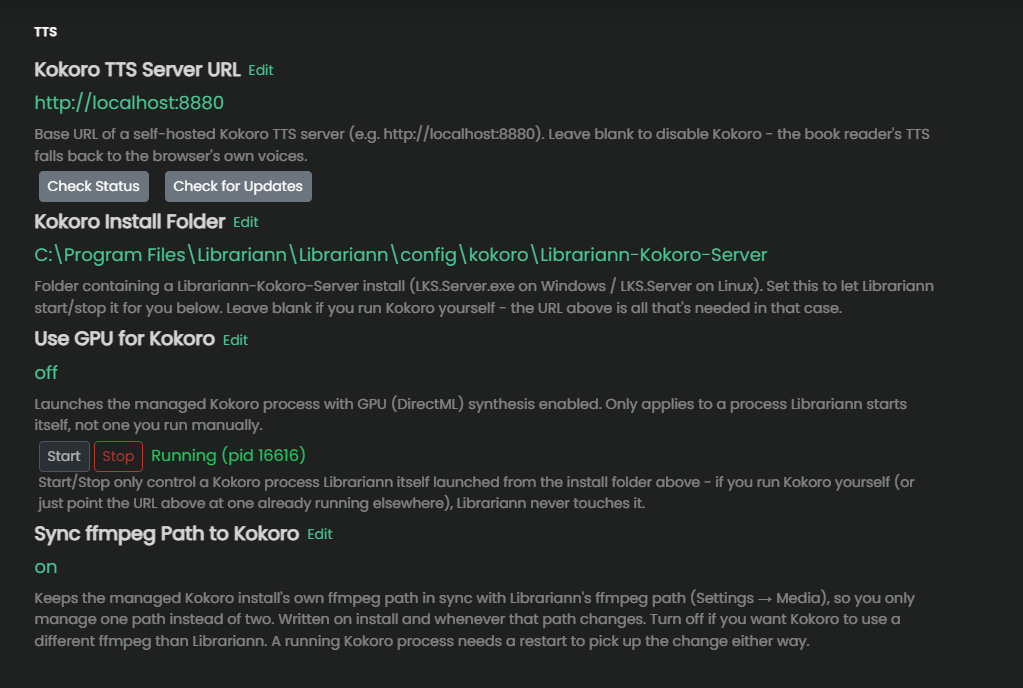Click the http://localhost:8880 URL value

129,102
